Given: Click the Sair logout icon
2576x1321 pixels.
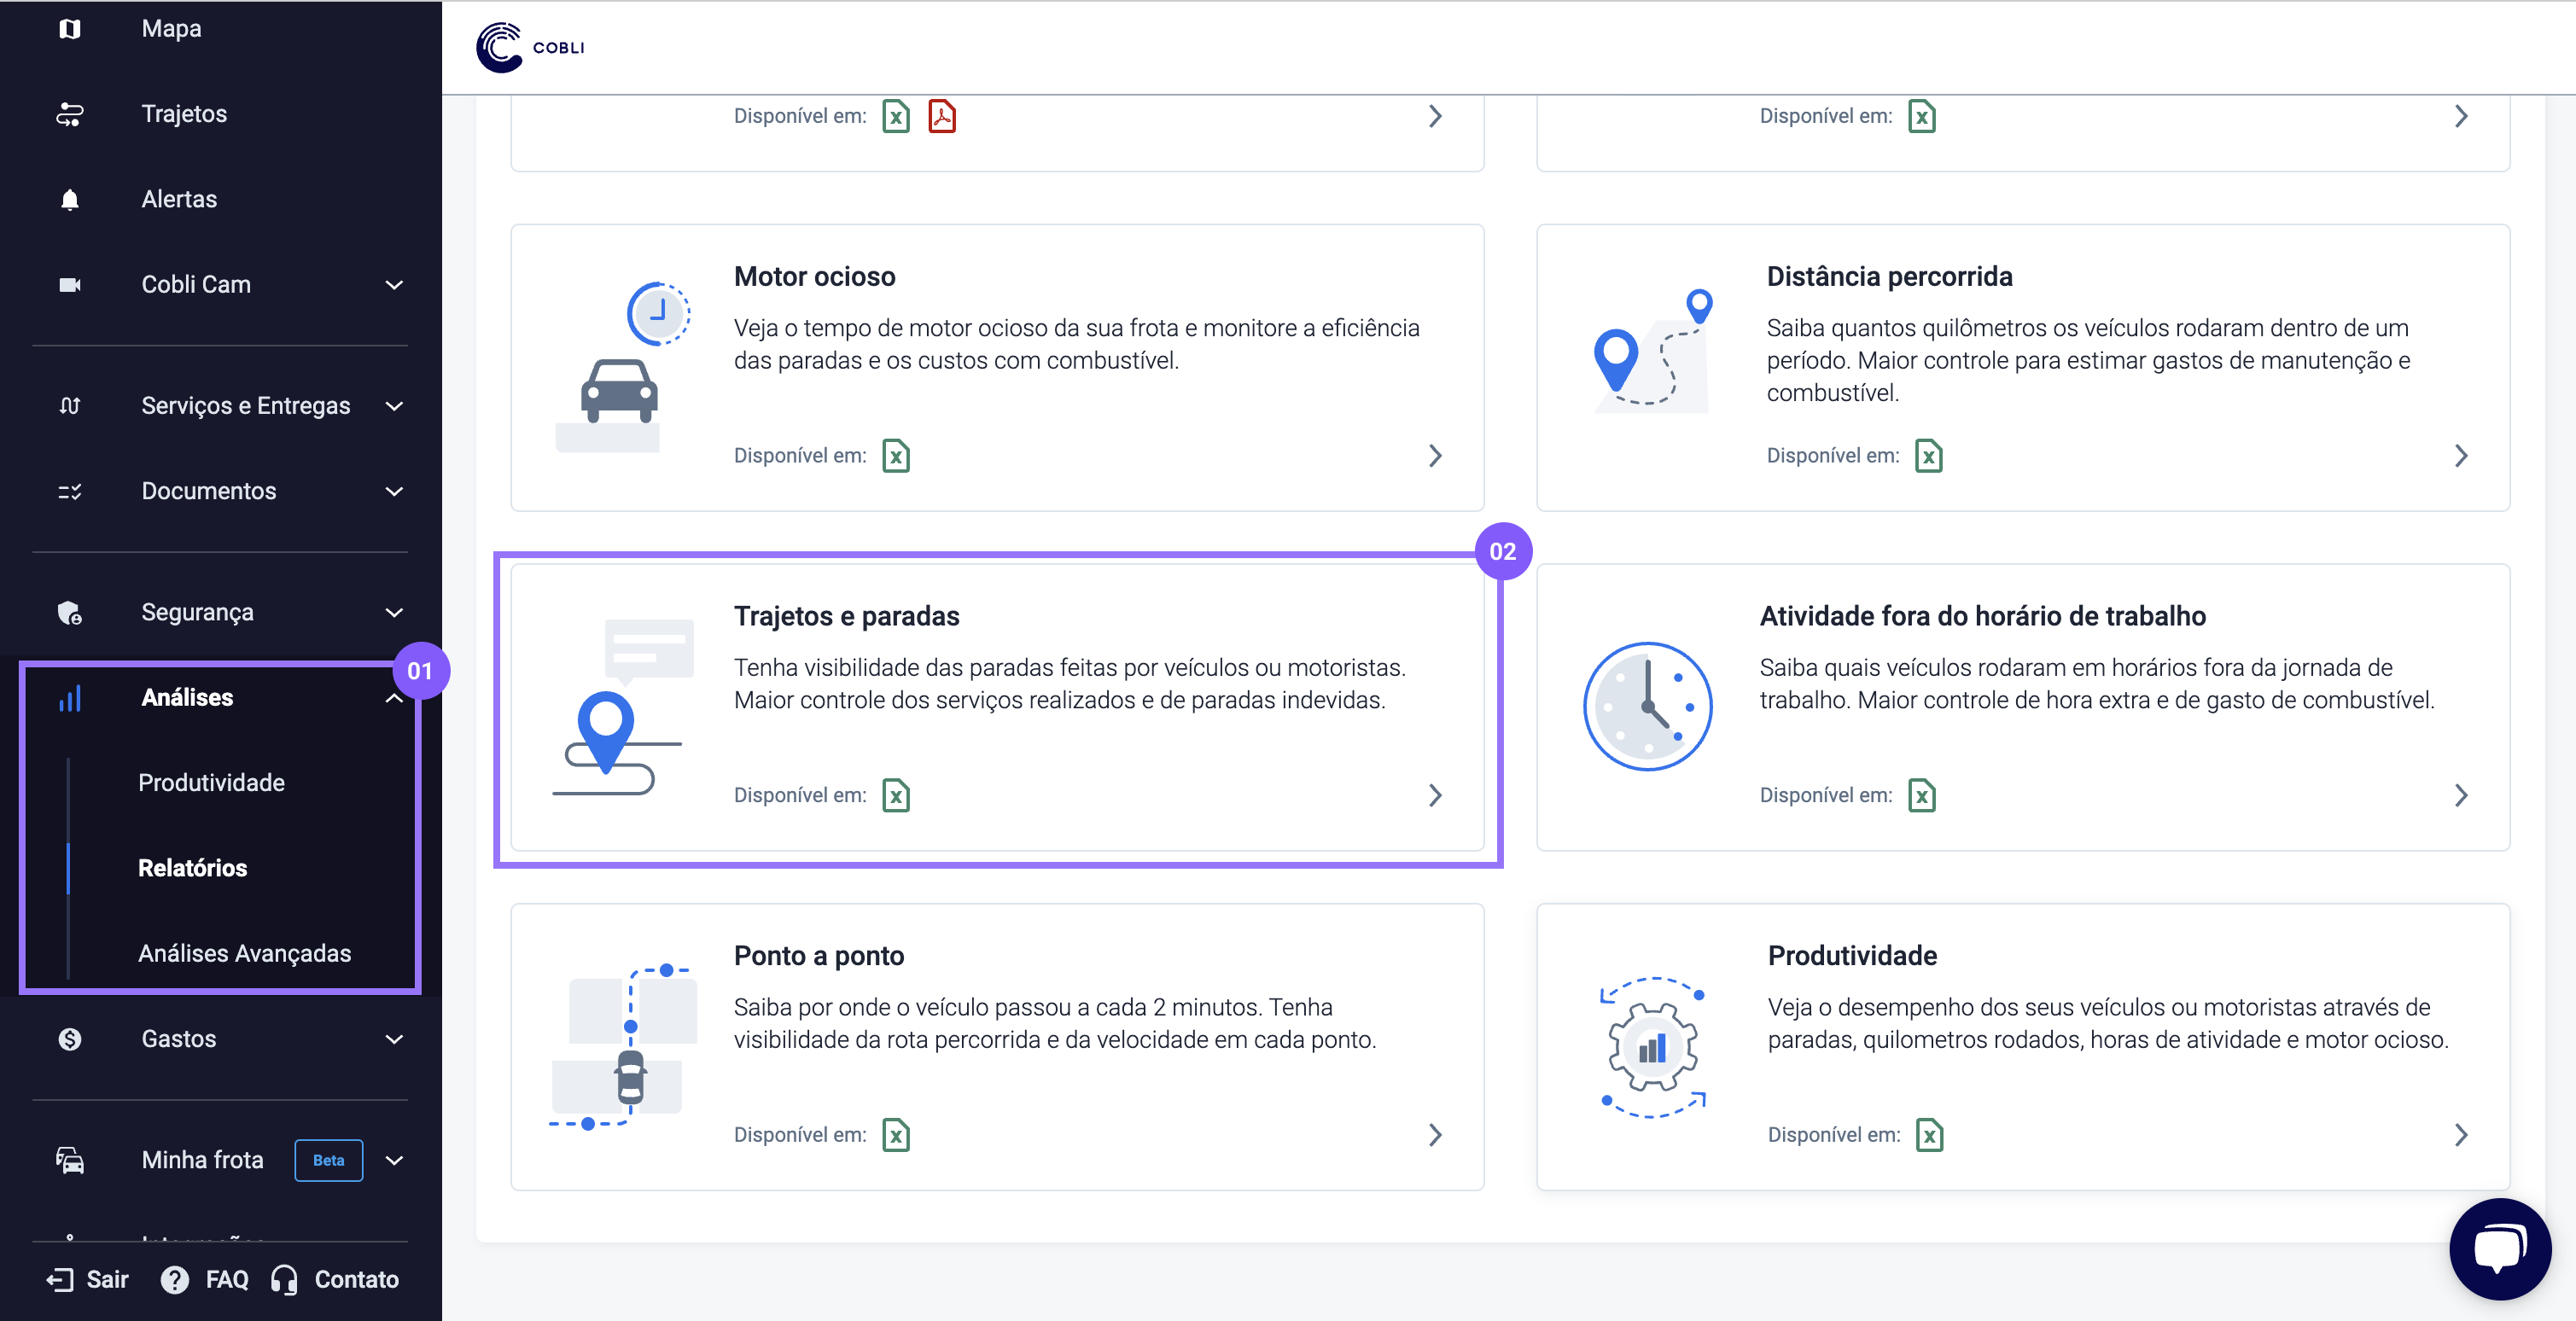Looking at the screenshot, I should point(59,1280).
